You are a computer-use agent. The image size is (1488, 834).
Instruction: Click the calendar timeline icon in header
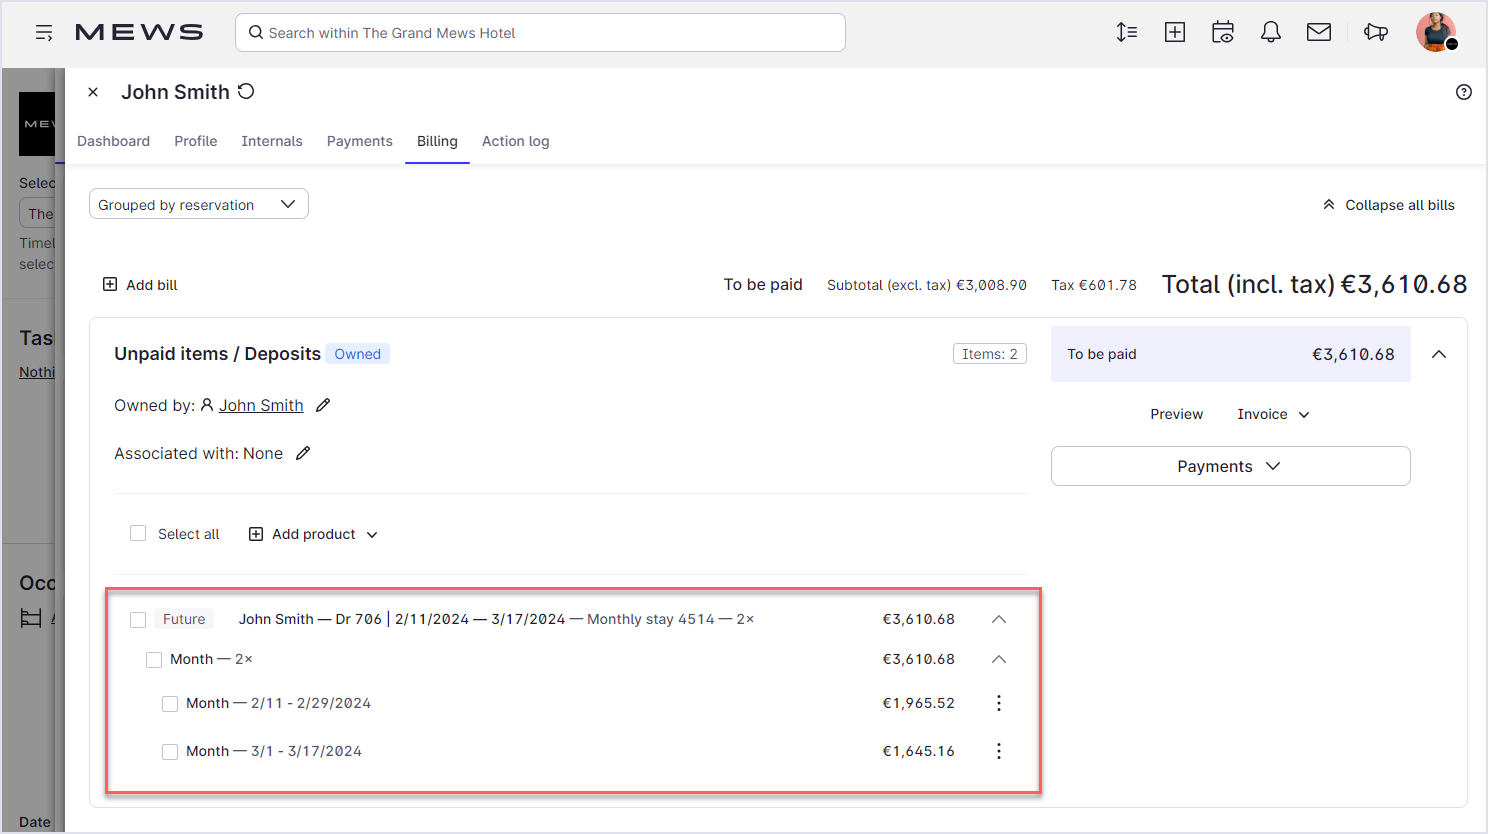1222,32
